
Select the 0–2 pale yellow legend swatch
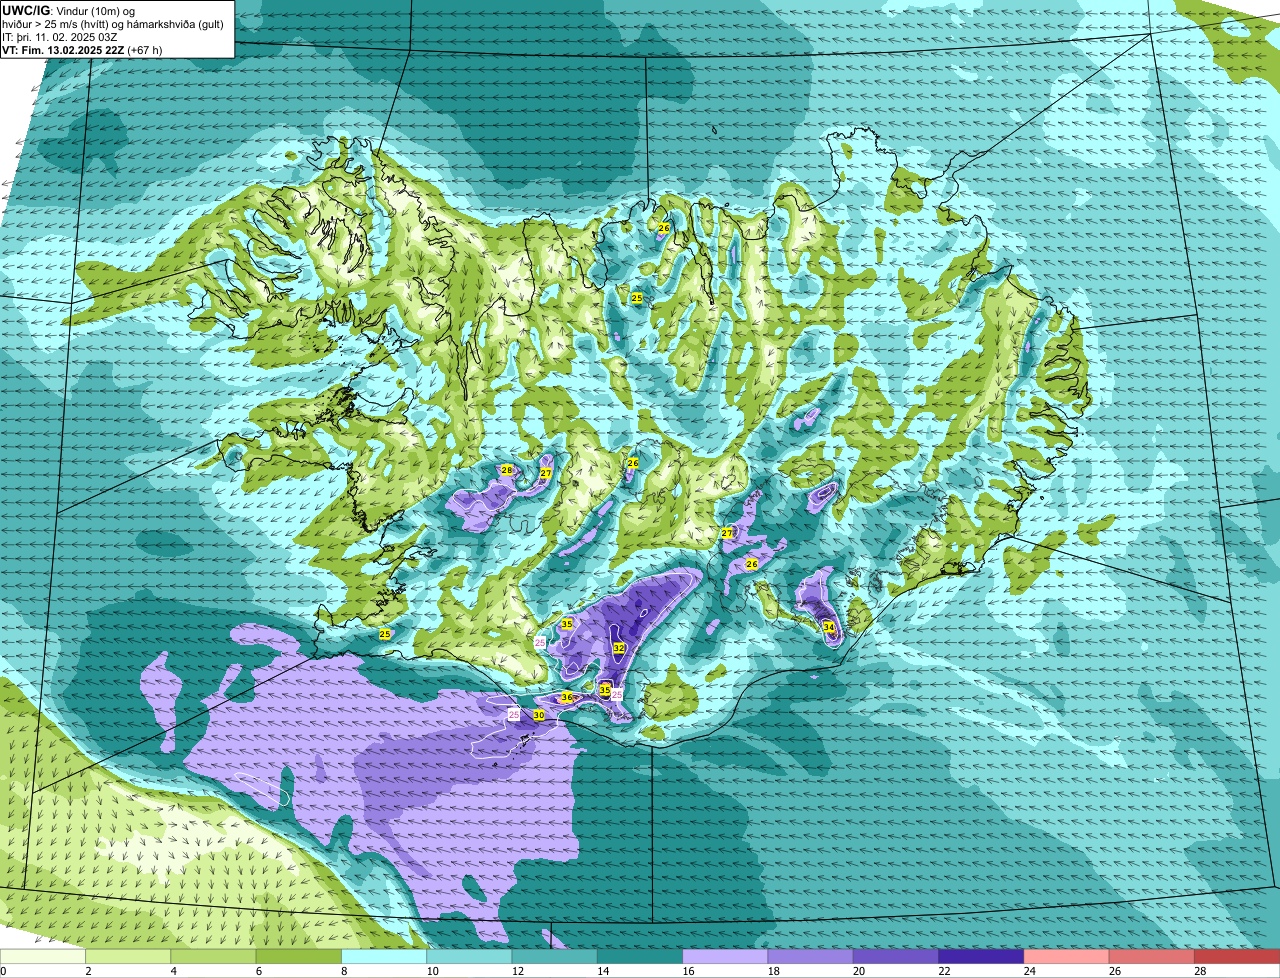tap(43, 957)
